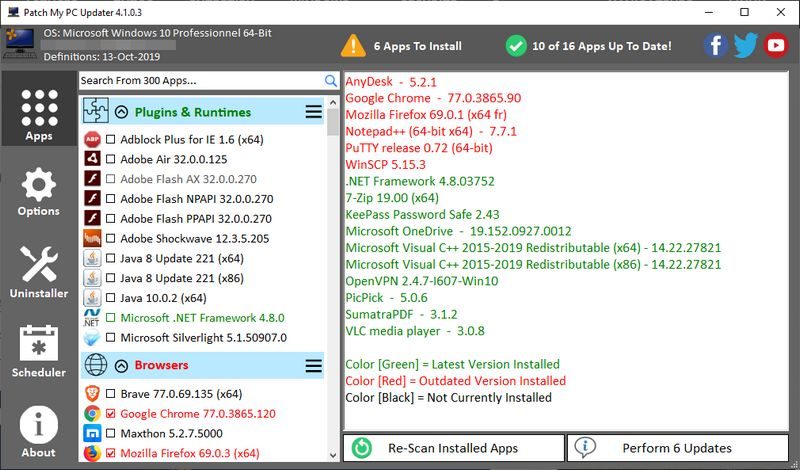Go to the Scheduler tab
Screen dimensions: 800x470
38,351
